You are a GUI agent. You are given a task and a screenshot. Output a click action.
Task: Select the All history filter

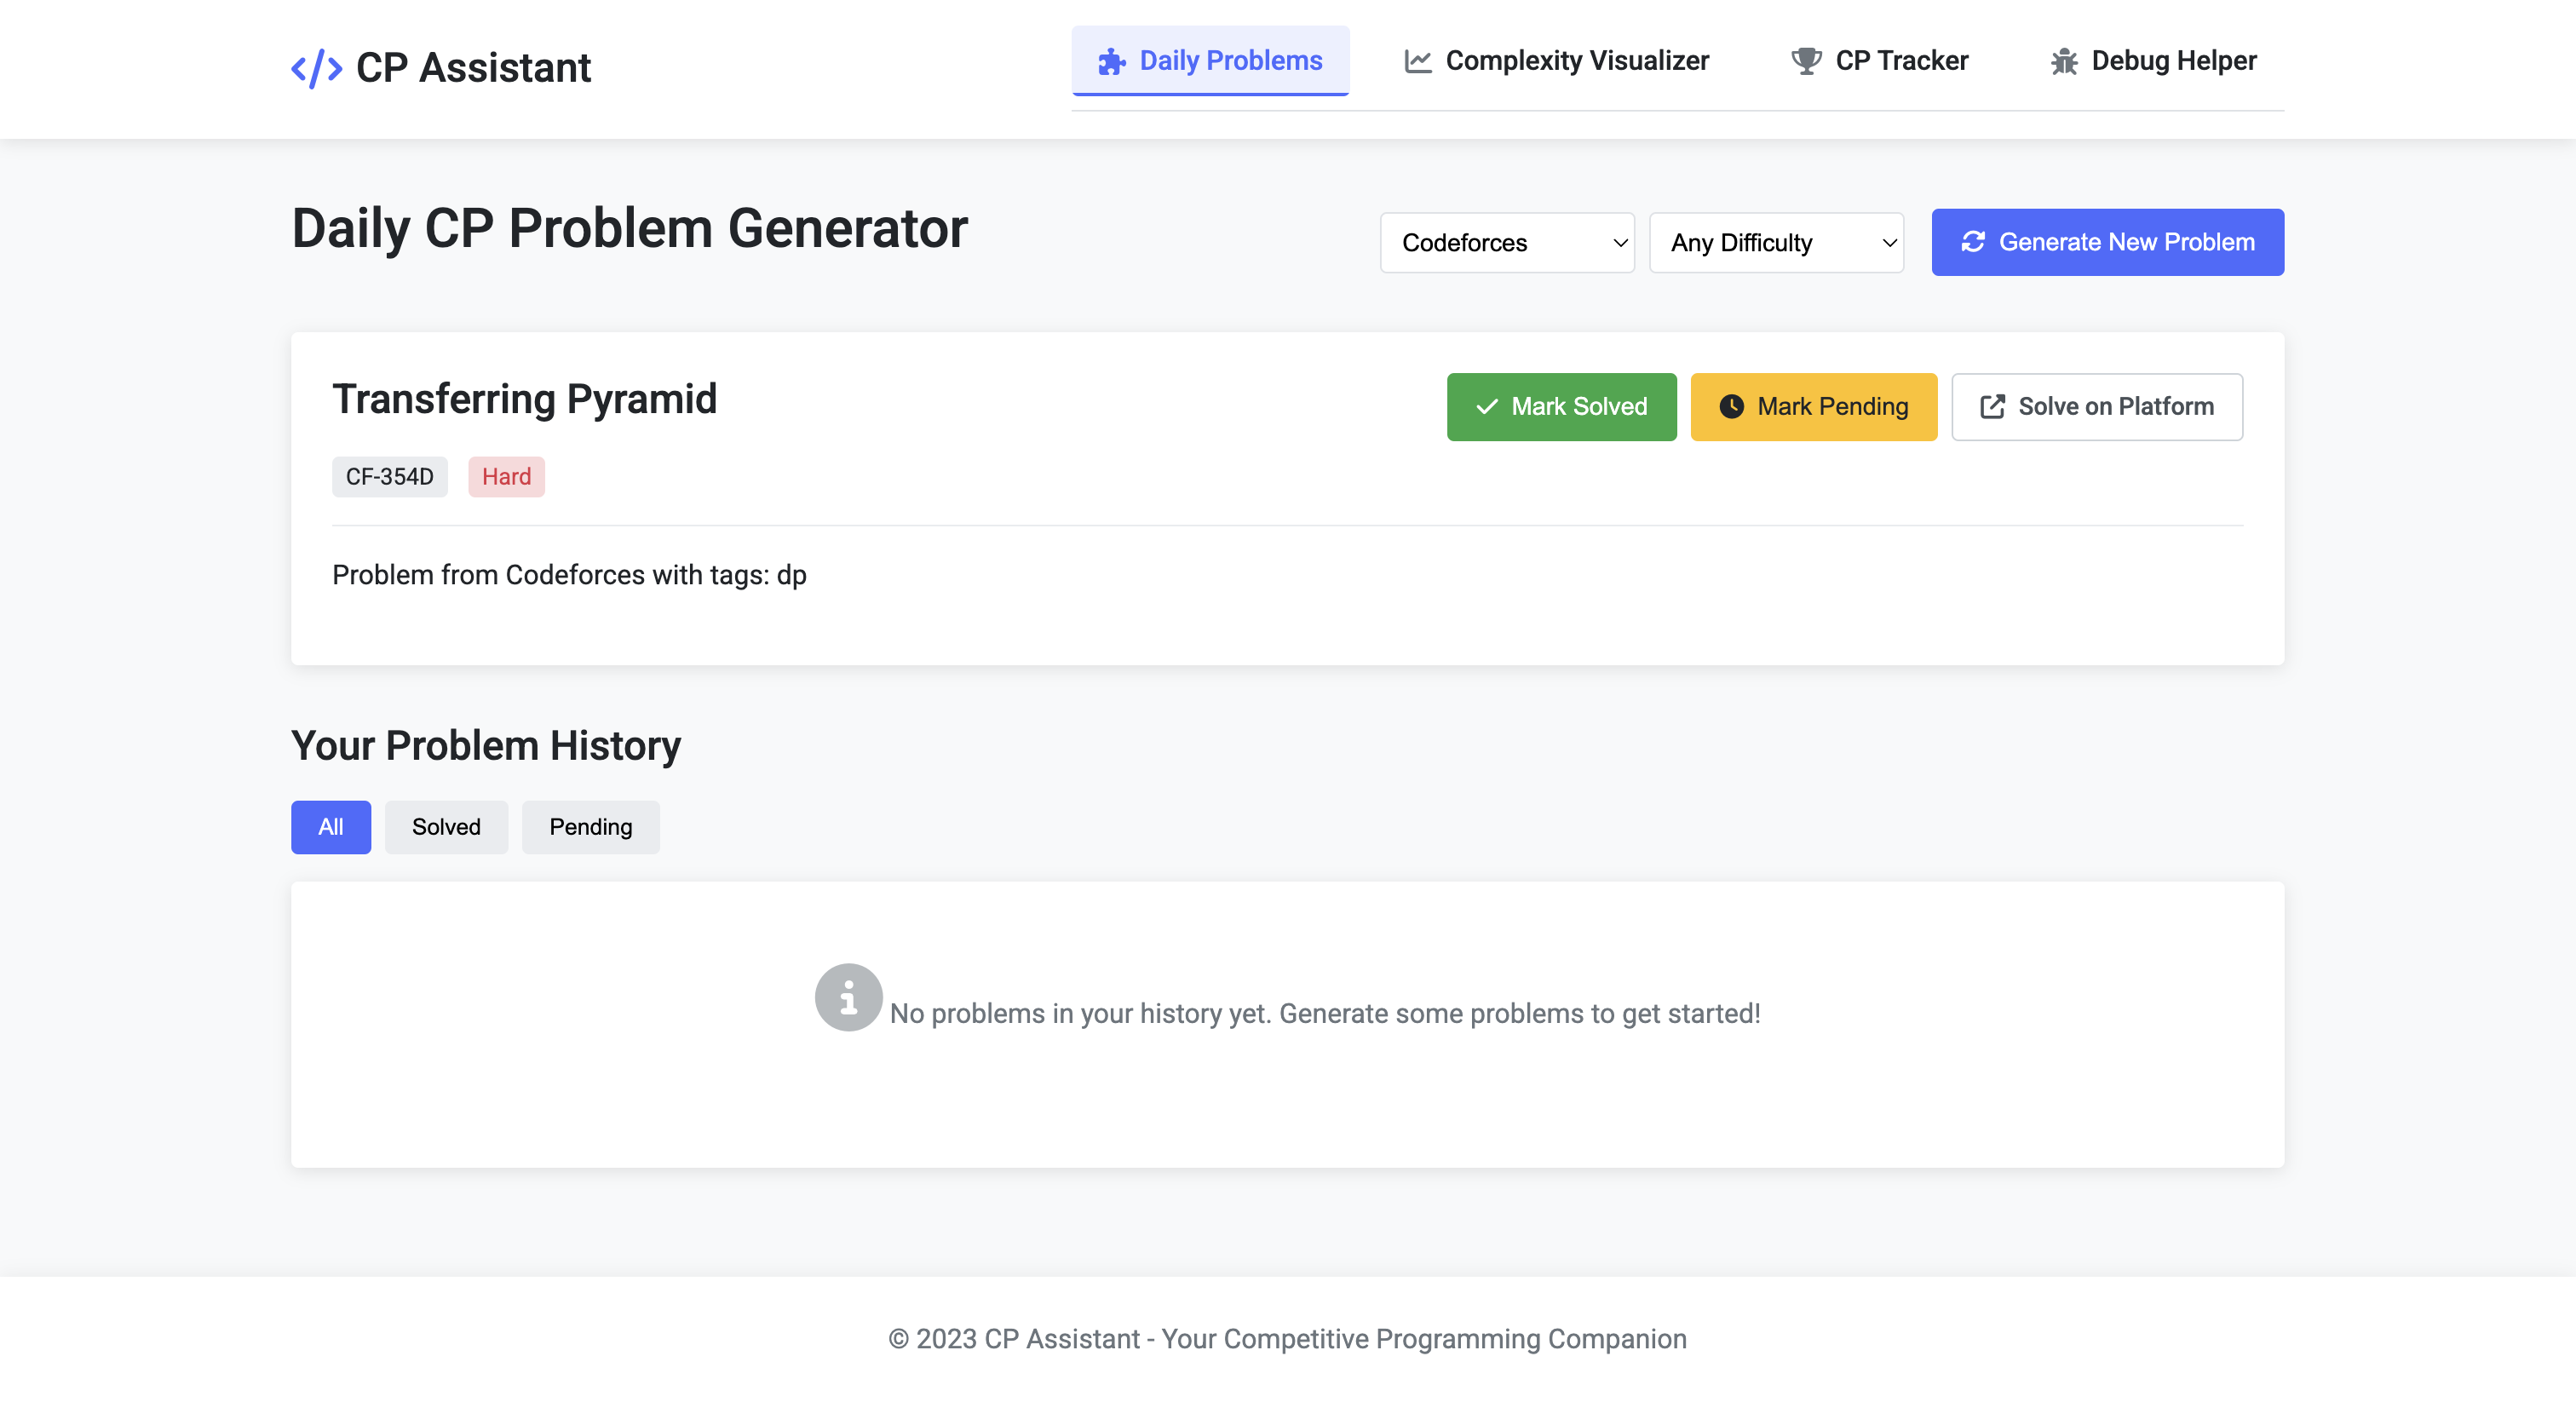(x=330, y=827)
